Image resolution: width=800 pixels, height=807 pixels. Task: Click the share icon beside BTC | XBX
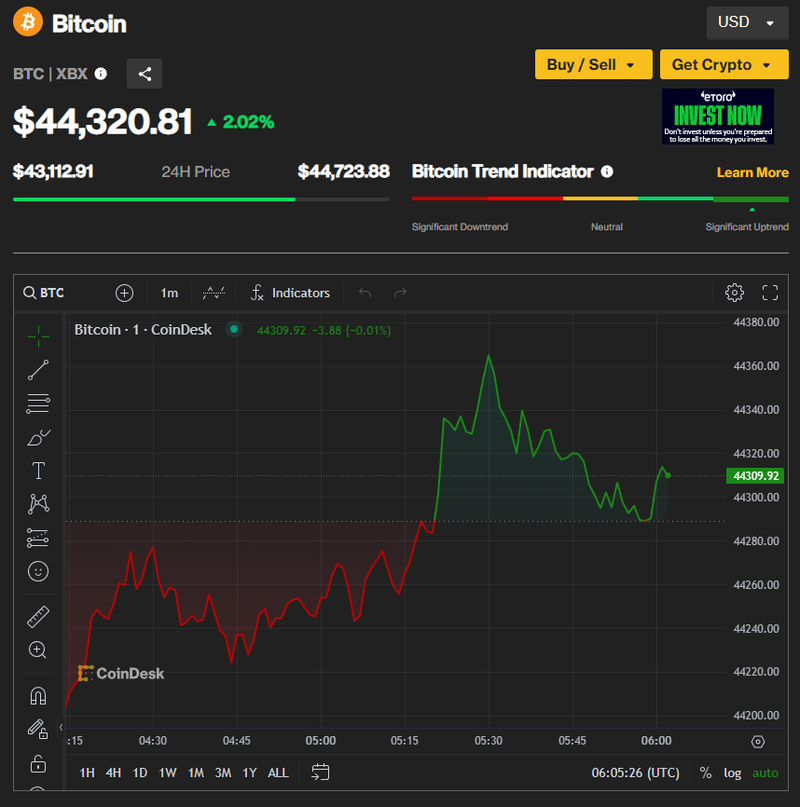(144, 73)
